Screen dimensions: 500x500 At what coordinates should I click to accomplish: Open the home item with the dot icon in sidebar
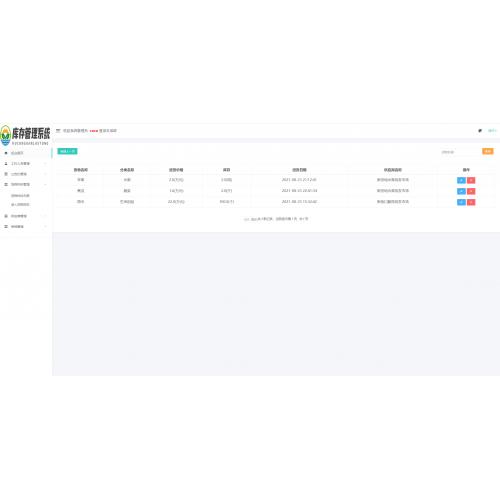[x=26, y=153]
